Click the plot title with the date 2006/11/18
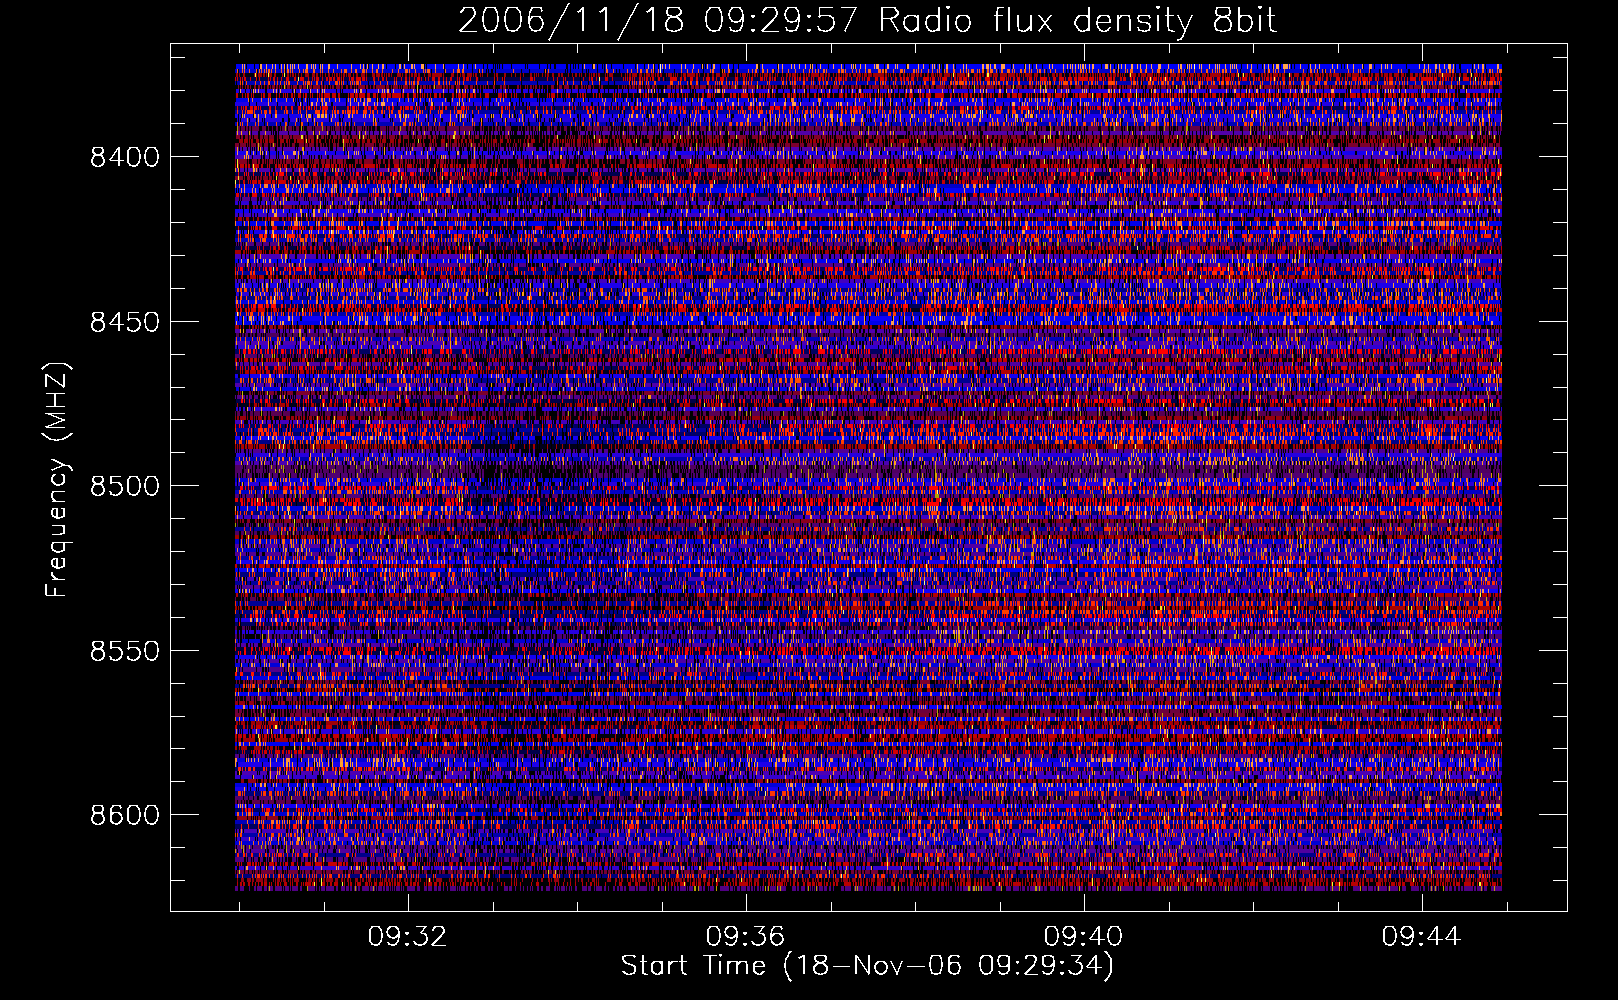1618x1000 pixels. [868, 20]
